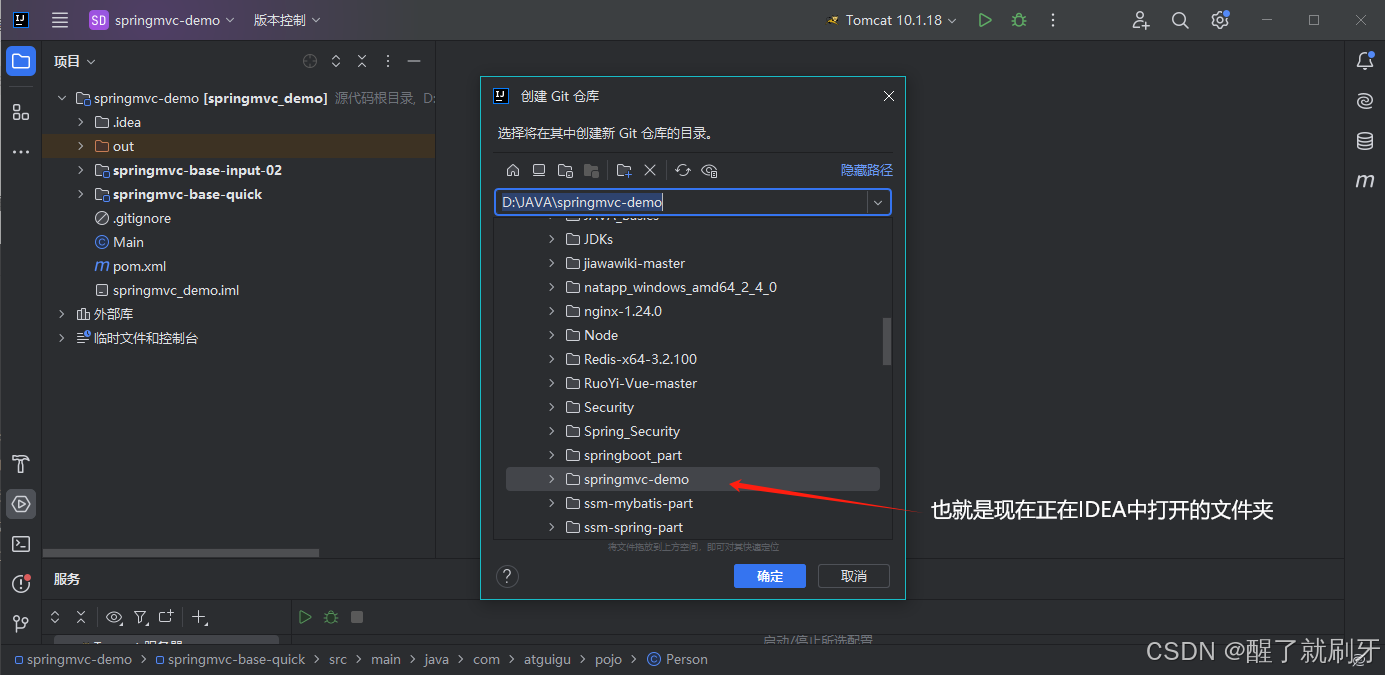Debug Tomcat with the top bug icon
1385x675 pixels.
(1019, 20)
